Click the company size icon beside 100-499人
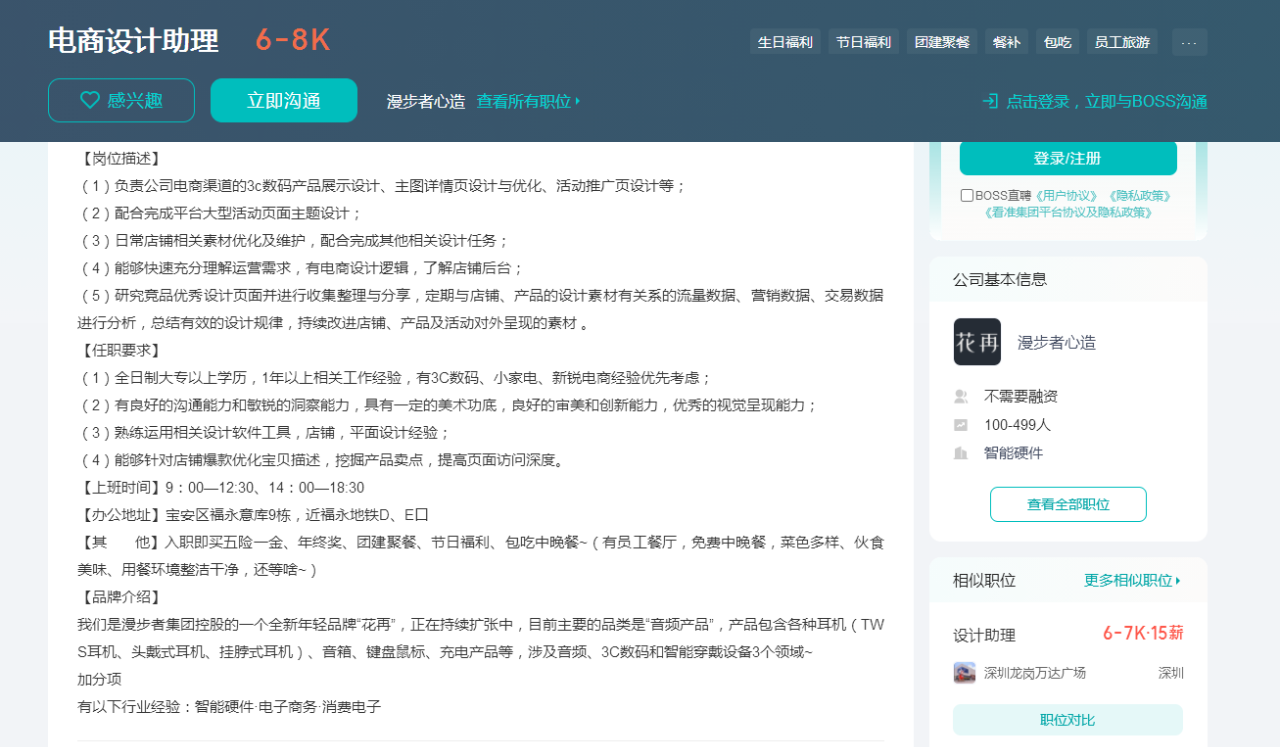This screenshot has height=747, width=1280. (x=961, y=425)
